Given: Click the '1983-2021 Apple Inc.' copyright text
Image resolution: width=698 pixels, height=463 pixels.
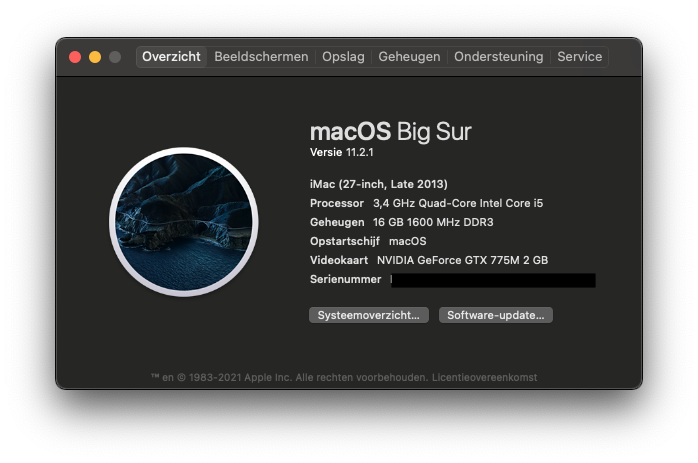Looking at the screenshot, I should 240,378.
